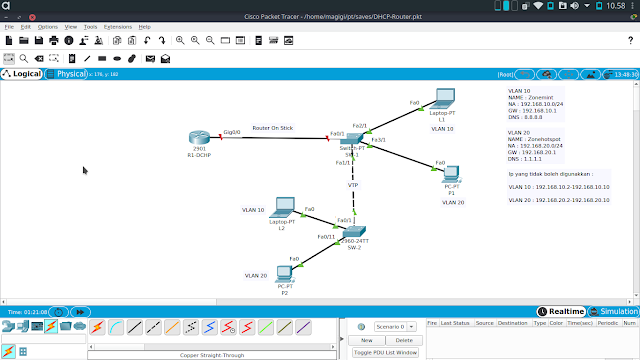This screenshot has height=360, width=640.
Task: Switch to Simulation mode
Action: tap(613, 311)
